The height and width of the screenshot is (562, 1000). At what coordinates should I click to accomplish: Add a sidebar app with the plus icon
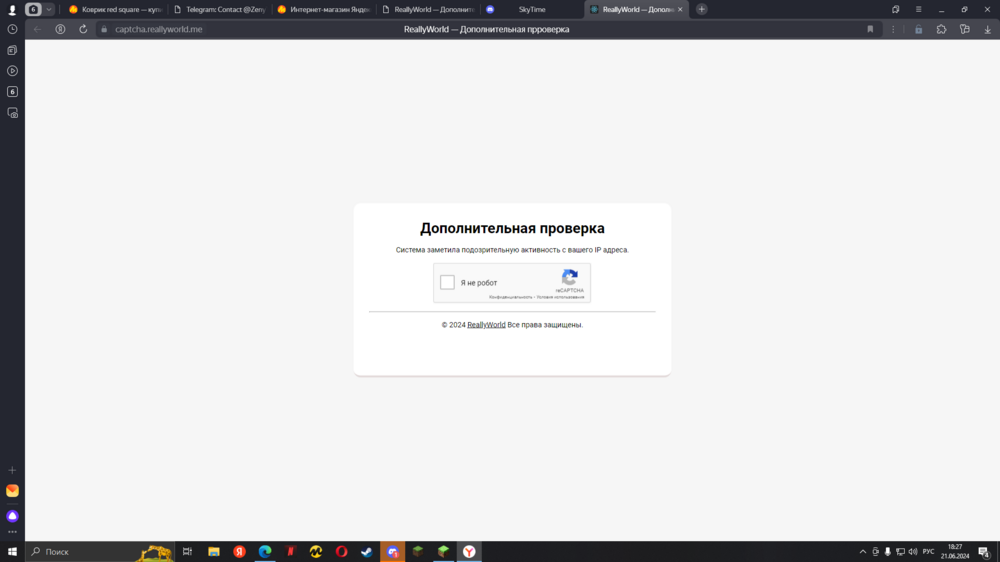coord(12,470)
